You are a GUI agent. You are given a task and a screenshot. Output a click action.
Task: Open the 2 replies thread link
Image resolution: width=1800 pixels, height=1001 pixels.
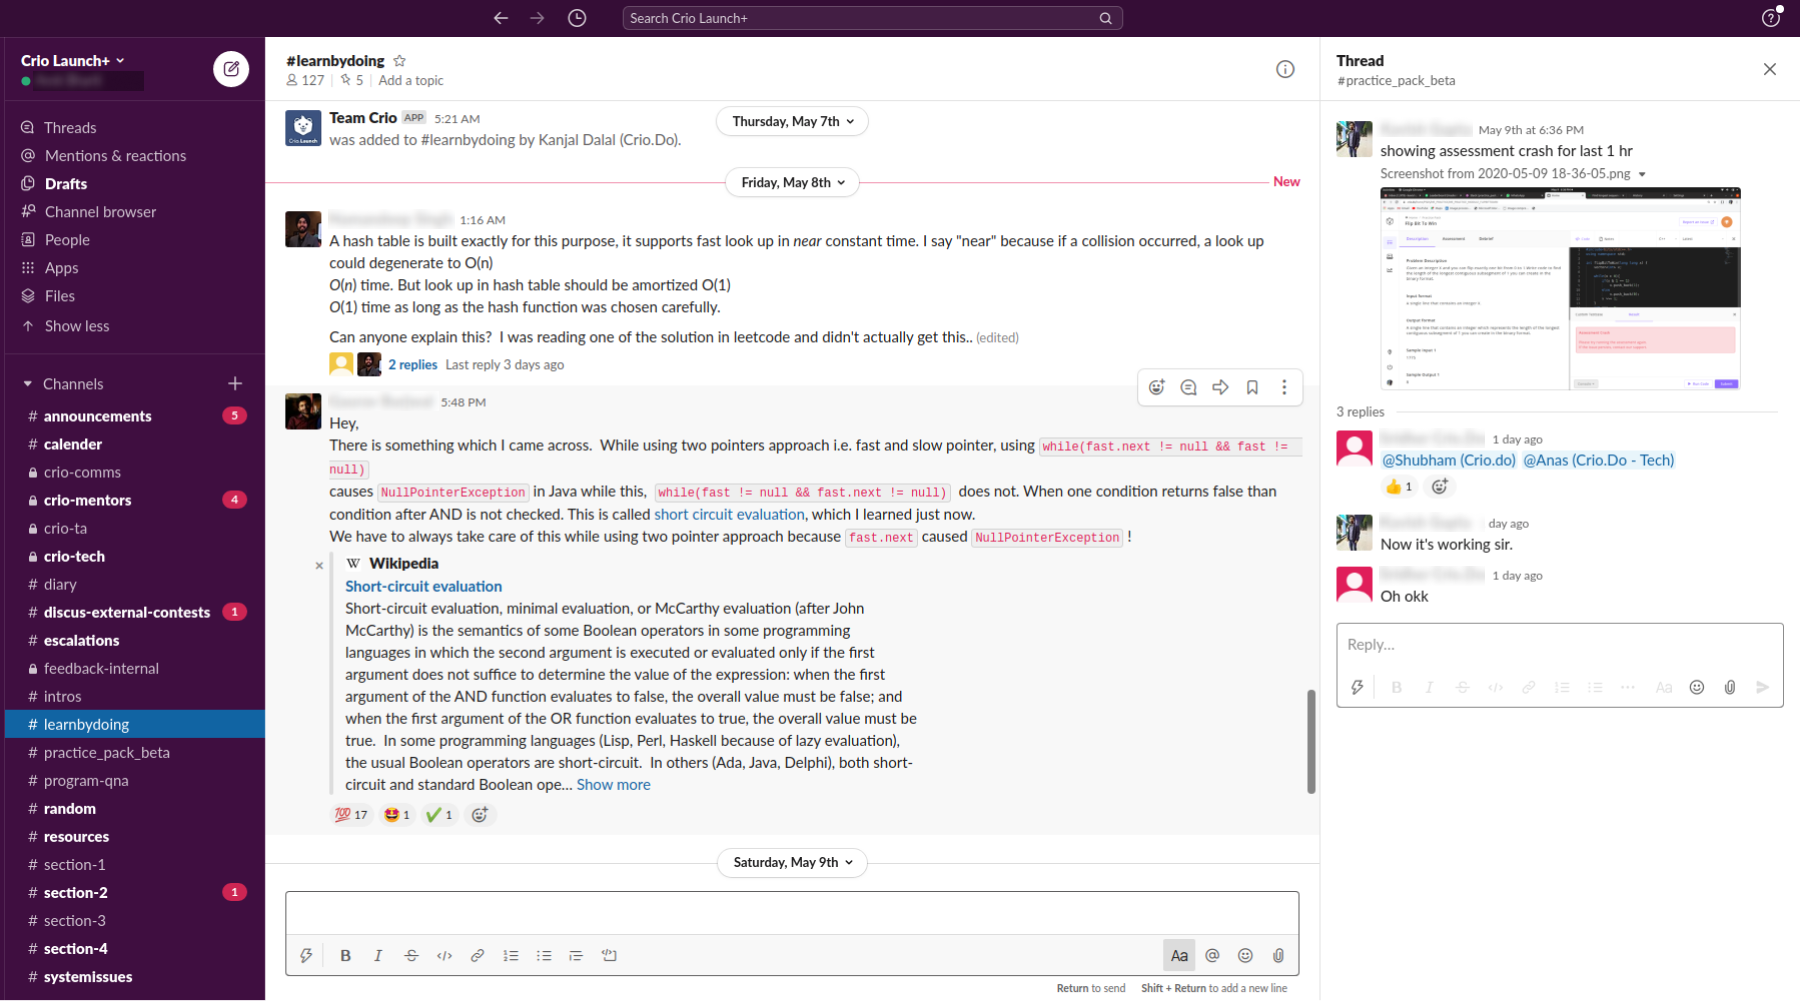click(412, 365)
